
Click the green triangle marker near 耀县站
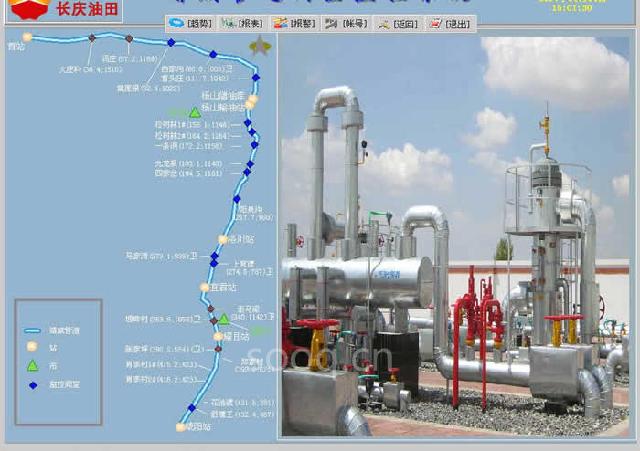(224, 320)
